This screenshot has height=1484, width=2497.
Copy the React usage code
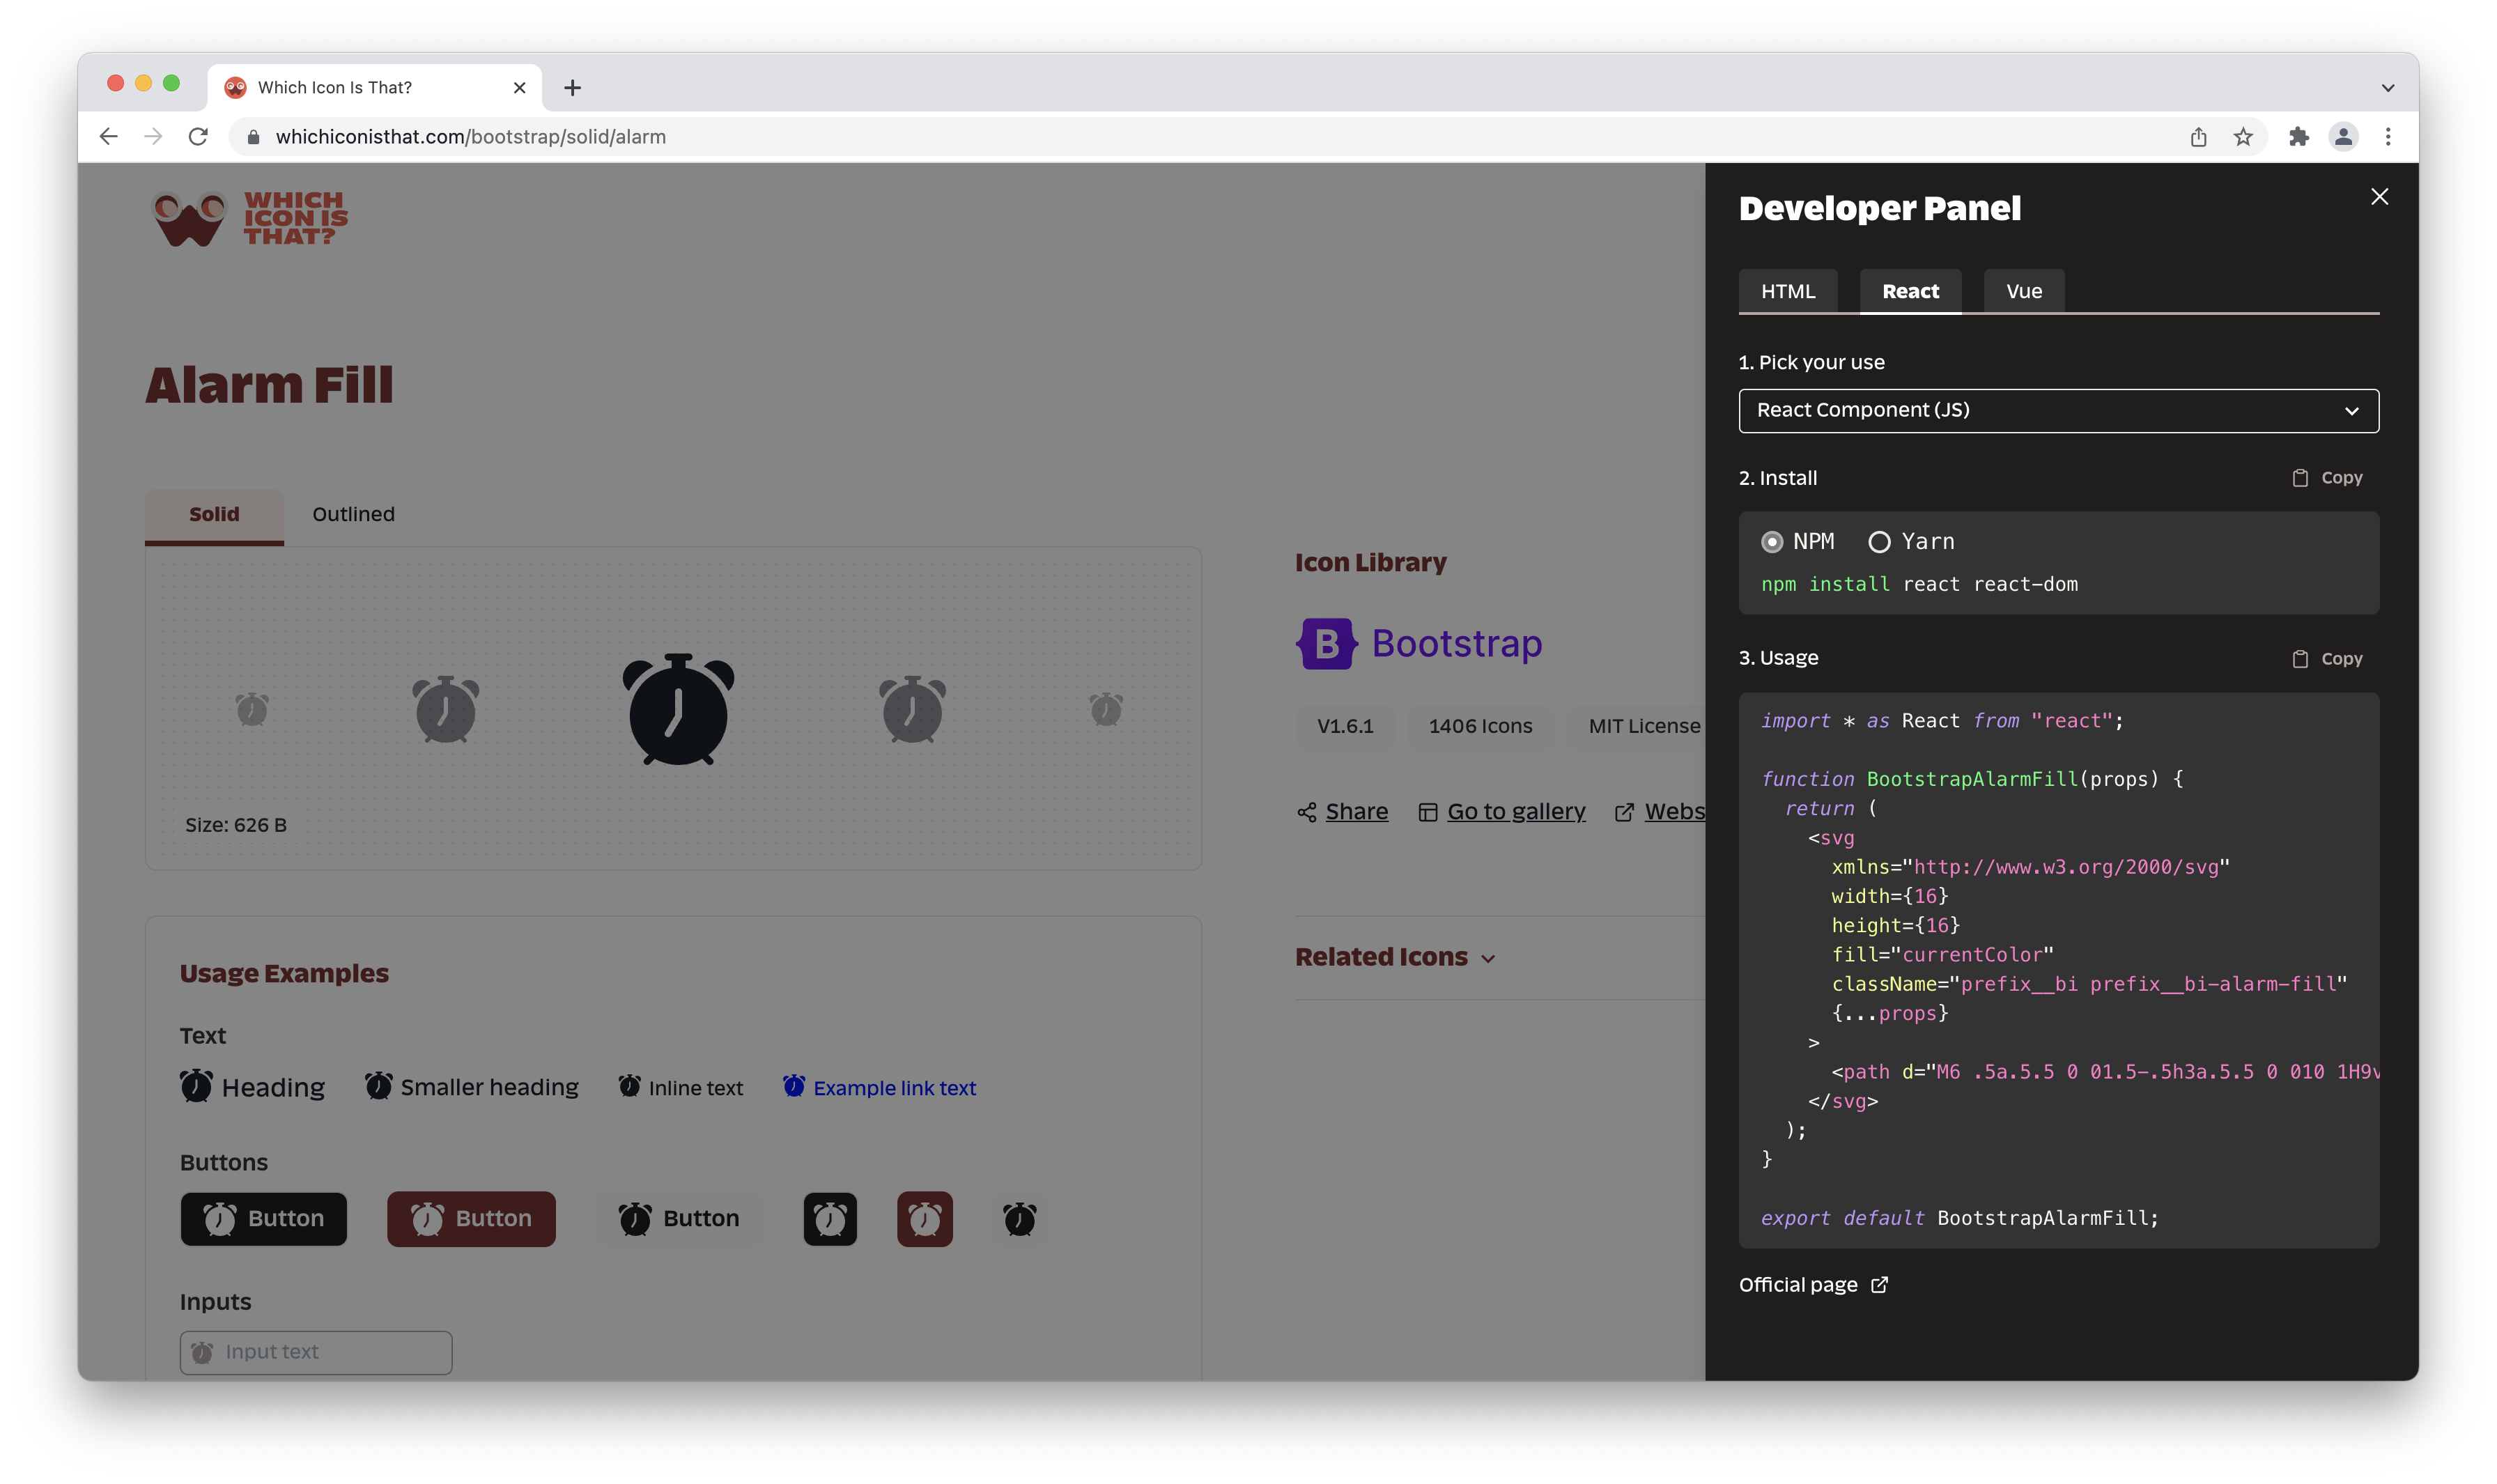pos(2327,658)
